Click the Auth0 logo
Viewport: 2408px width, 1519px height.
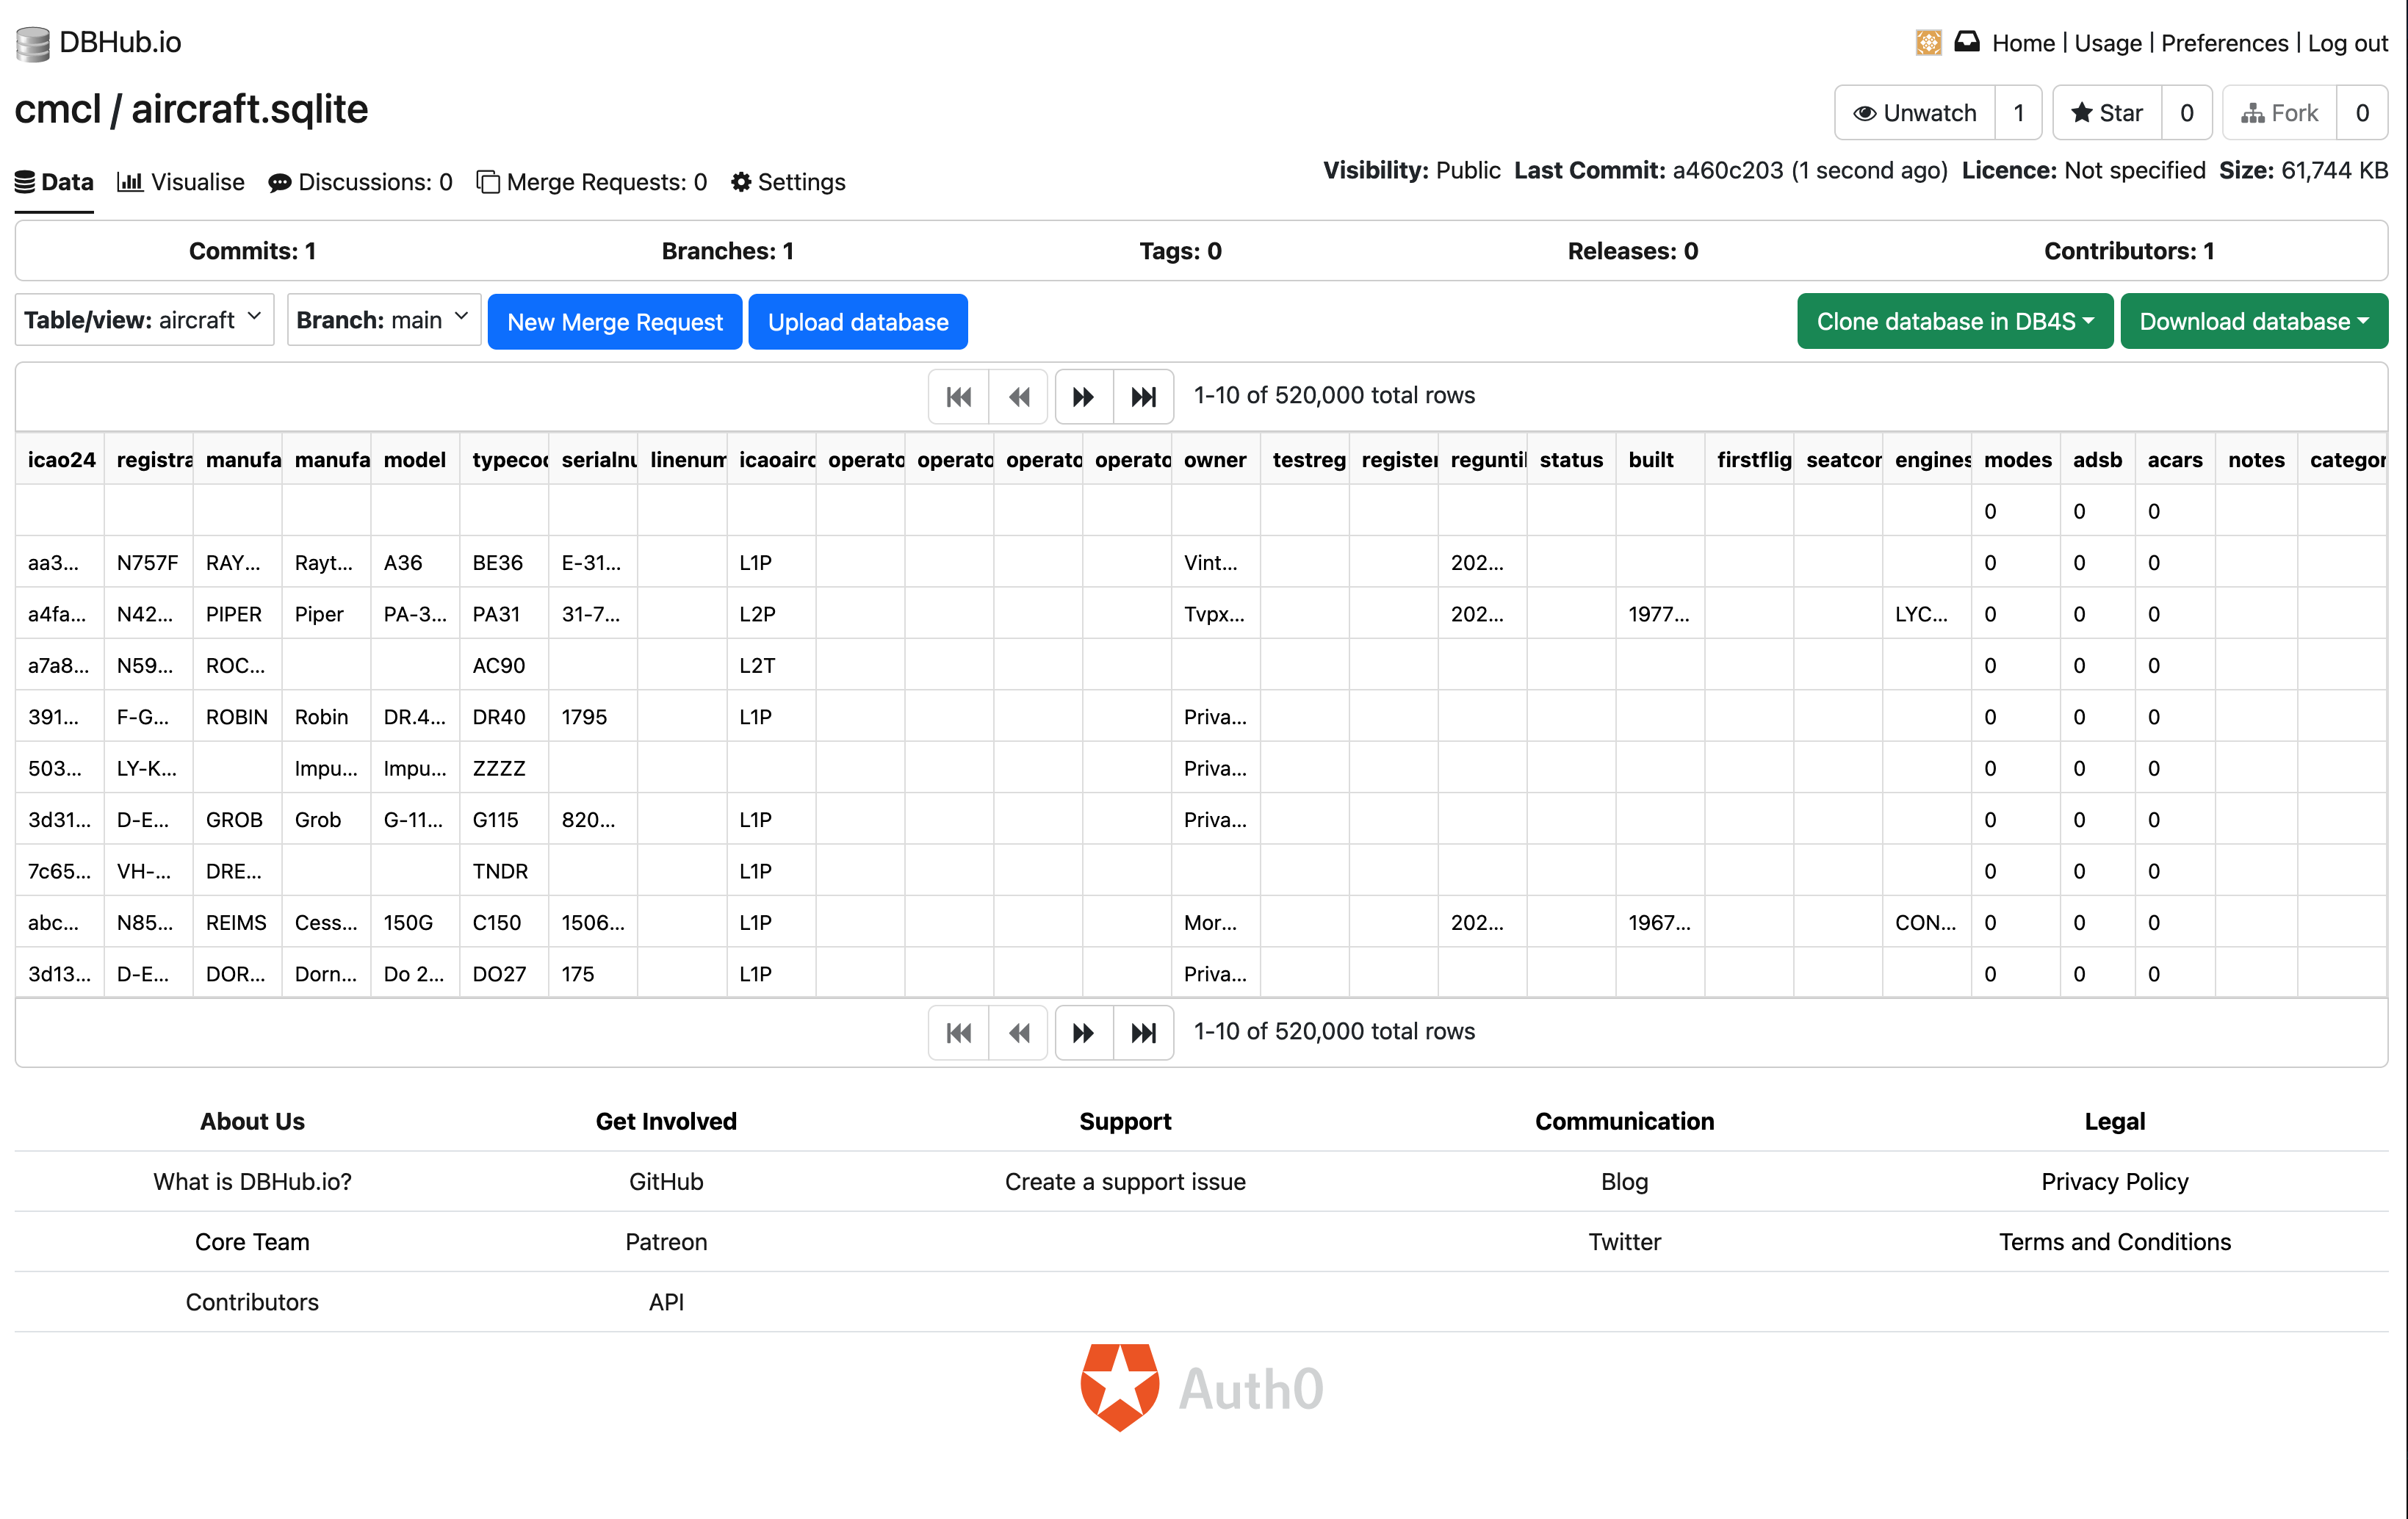pos(1202,1388)
